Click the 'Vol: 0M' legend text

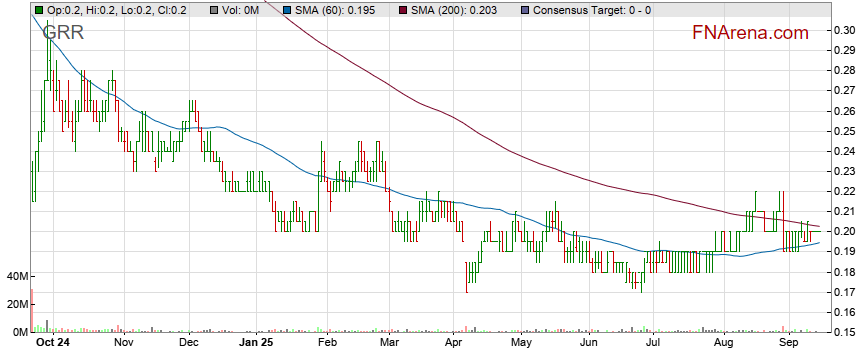(x=240, y=10)
